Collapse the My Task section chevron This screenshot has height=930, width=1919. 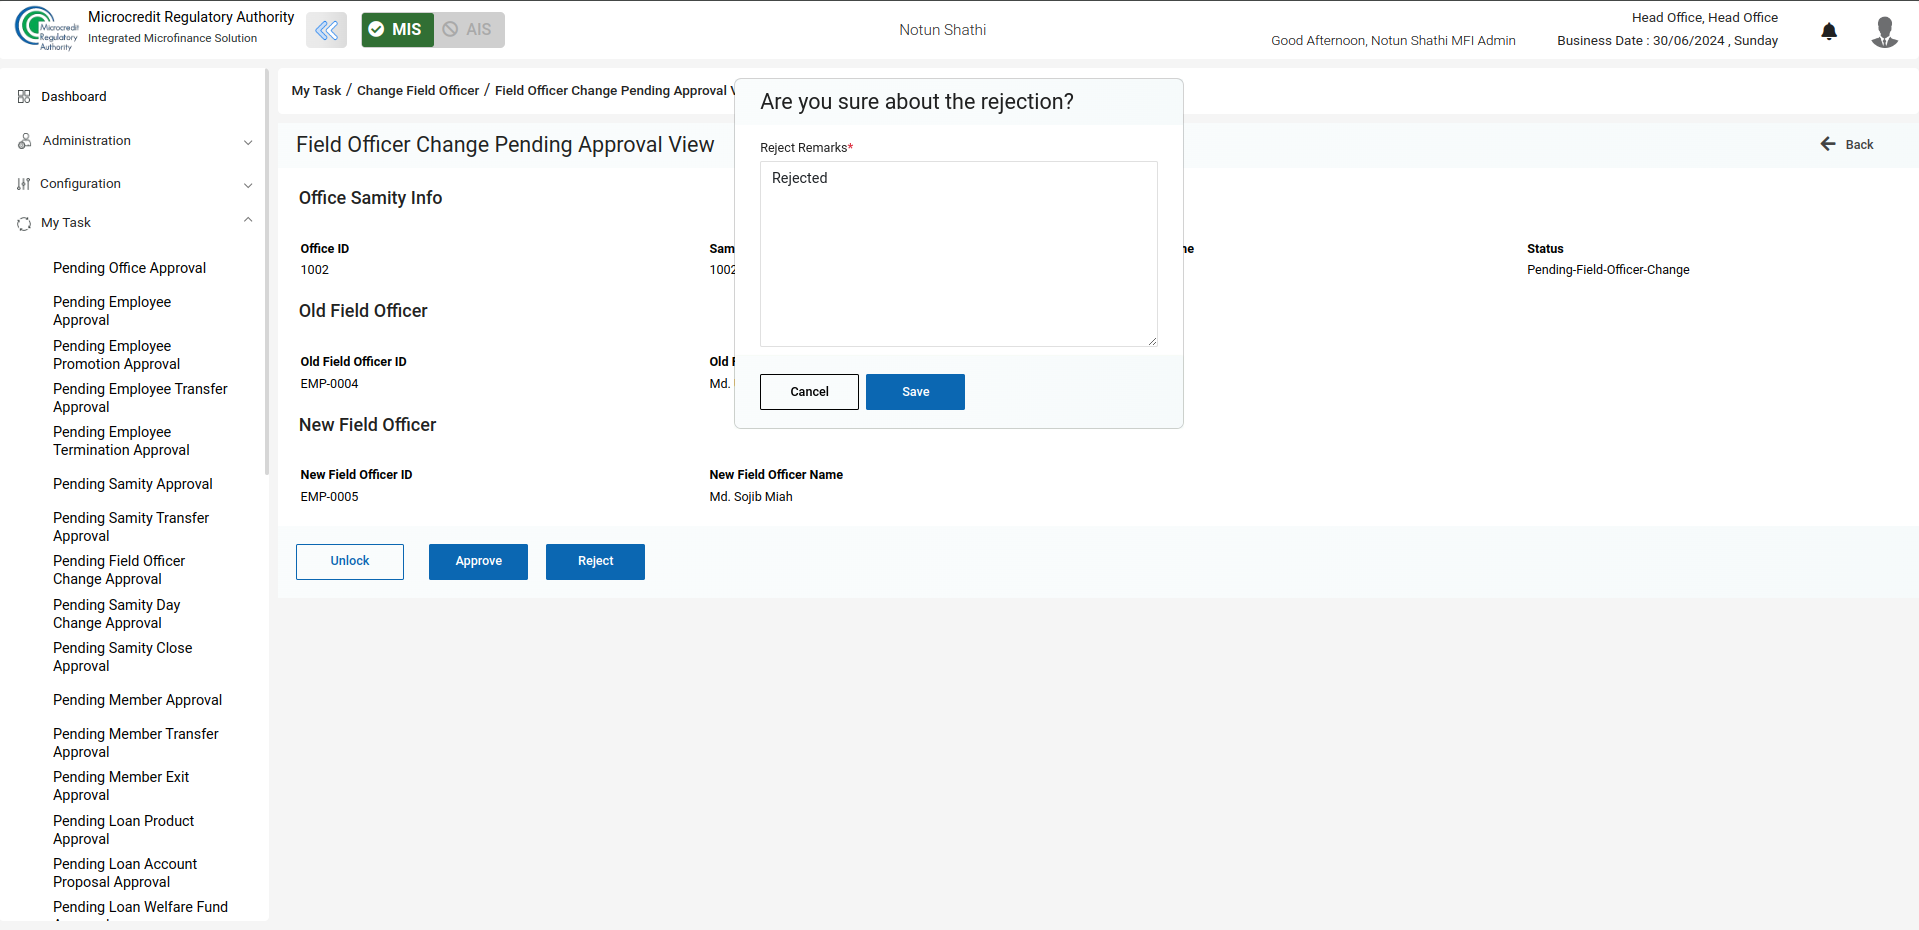coord(248,221)
